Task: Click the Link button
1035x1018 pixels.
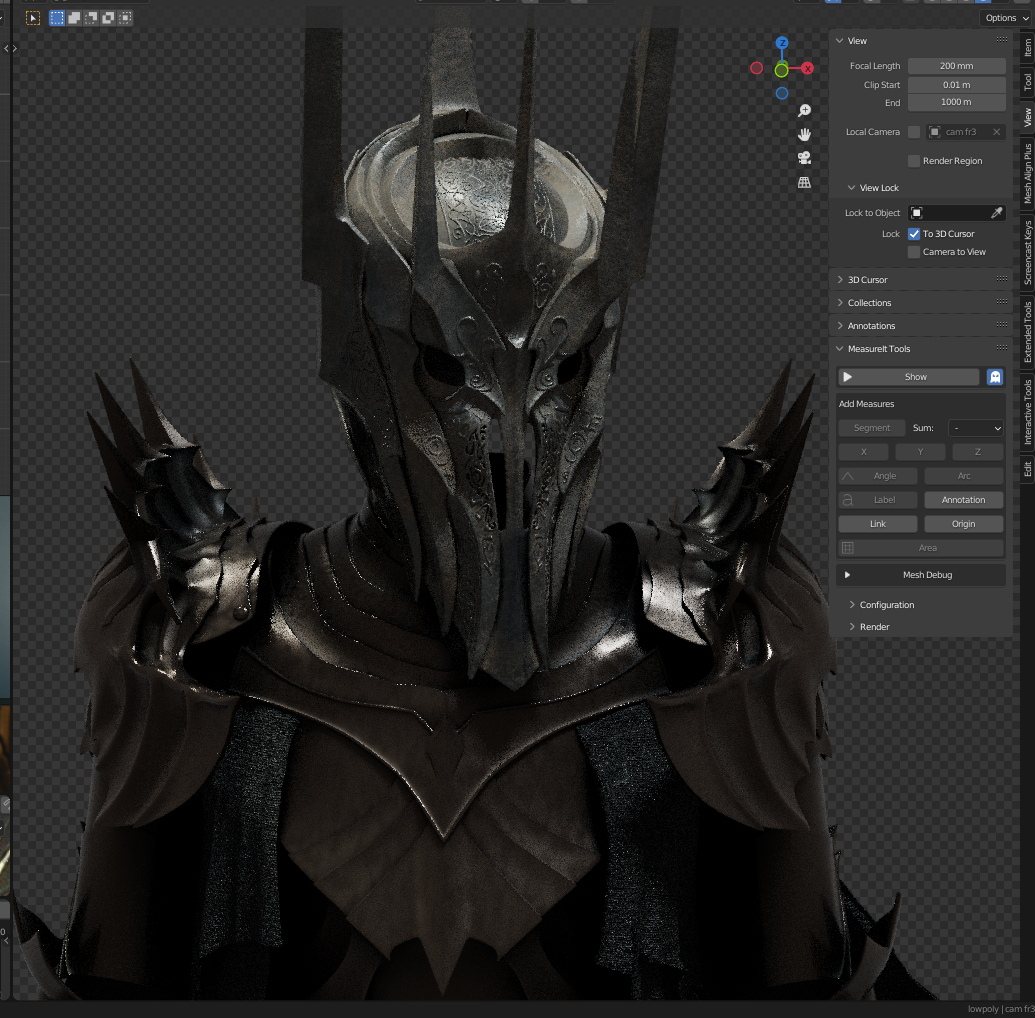Action: [878, 524]
